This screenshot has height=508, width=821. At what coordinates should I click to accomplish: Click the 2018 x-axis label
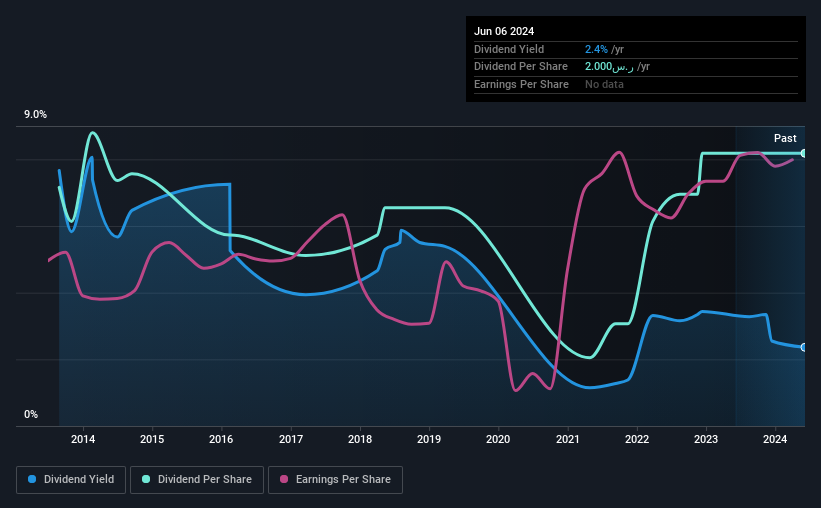click(360, 439)
